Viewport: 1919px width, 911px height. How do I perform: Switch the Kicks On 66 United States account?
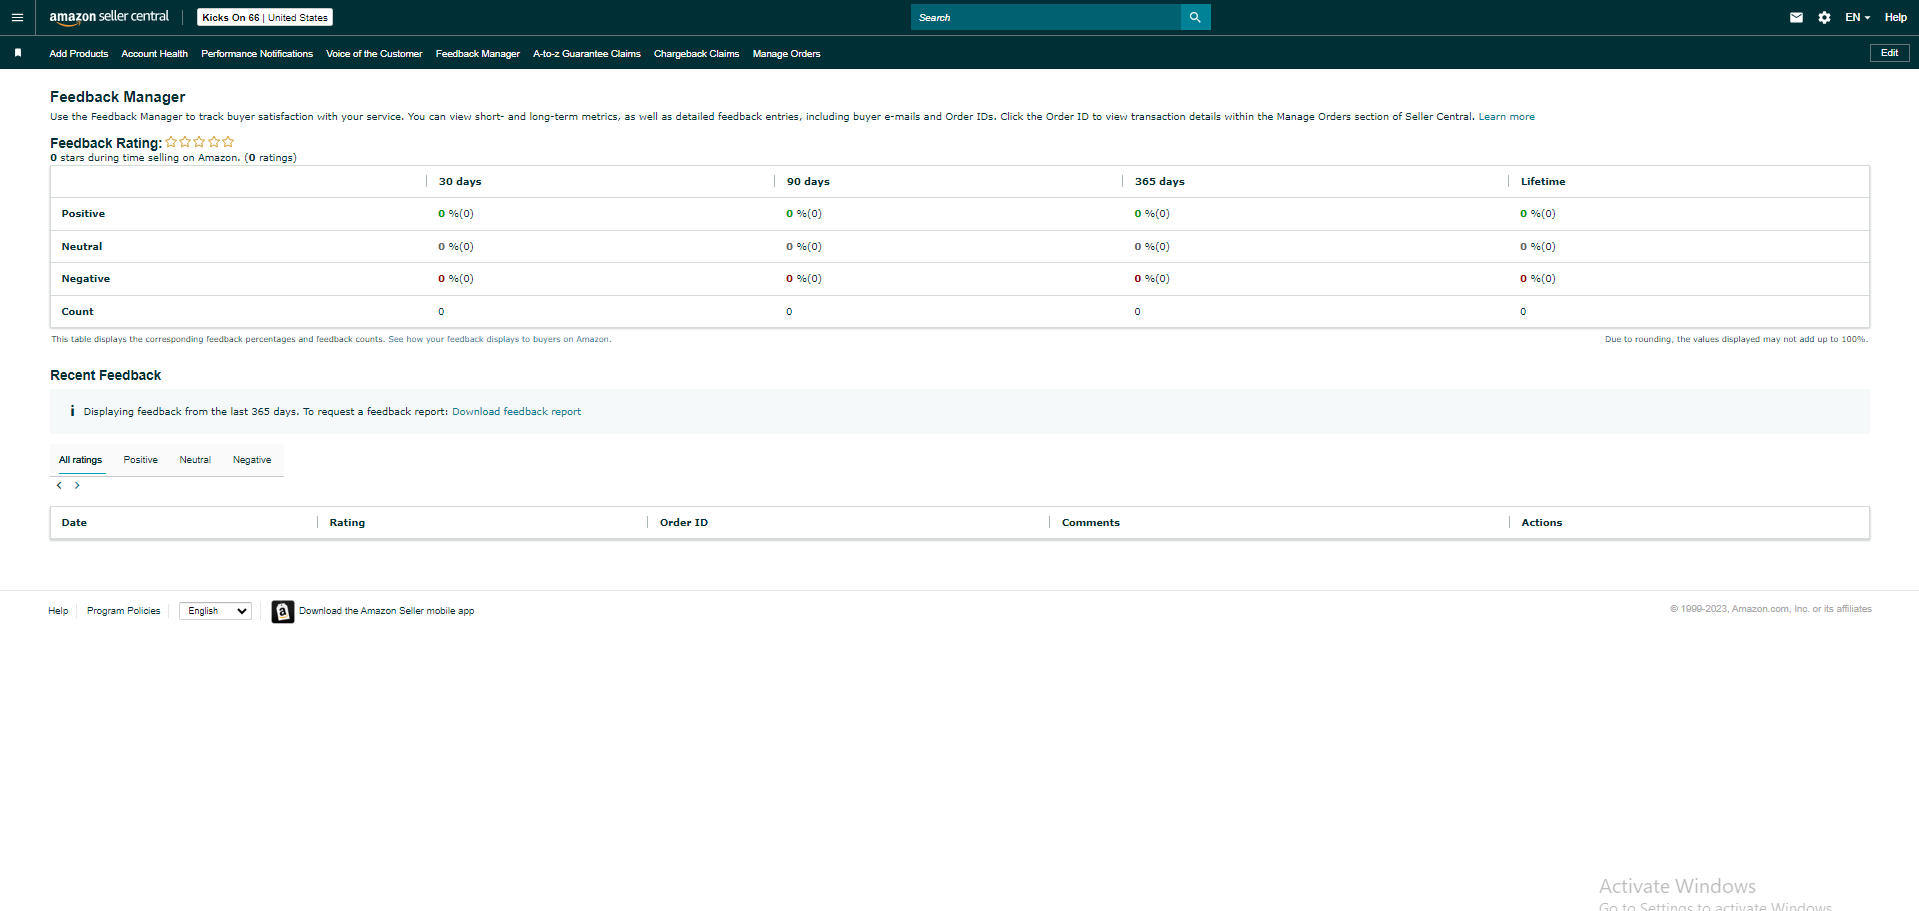pos(265,17)
